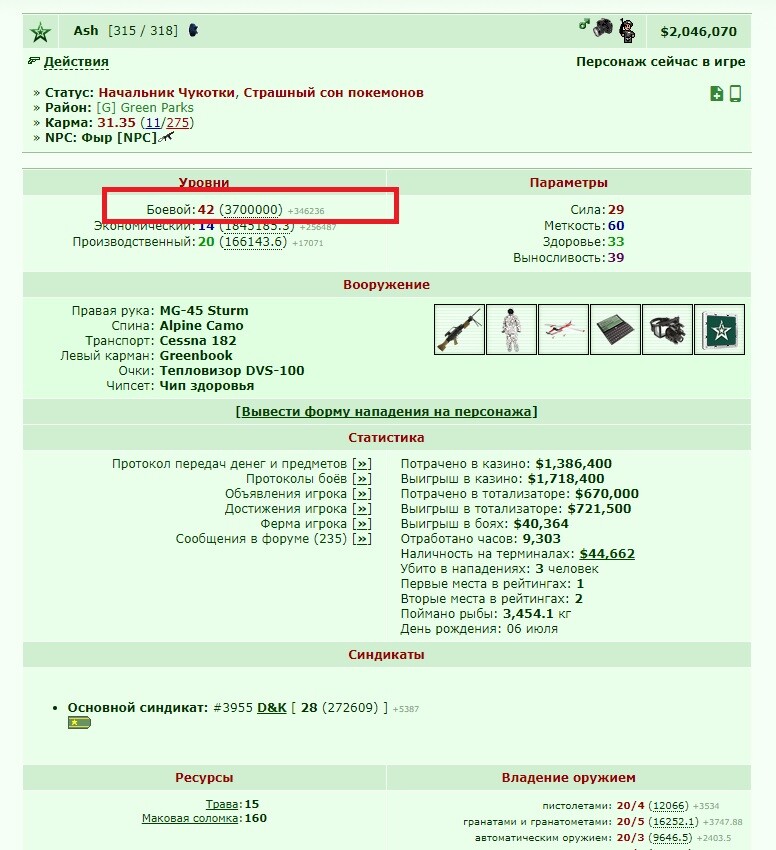Screen dimensions: 776x850
Task: Open the Объявления игрока » link
Action: [362, 494]
